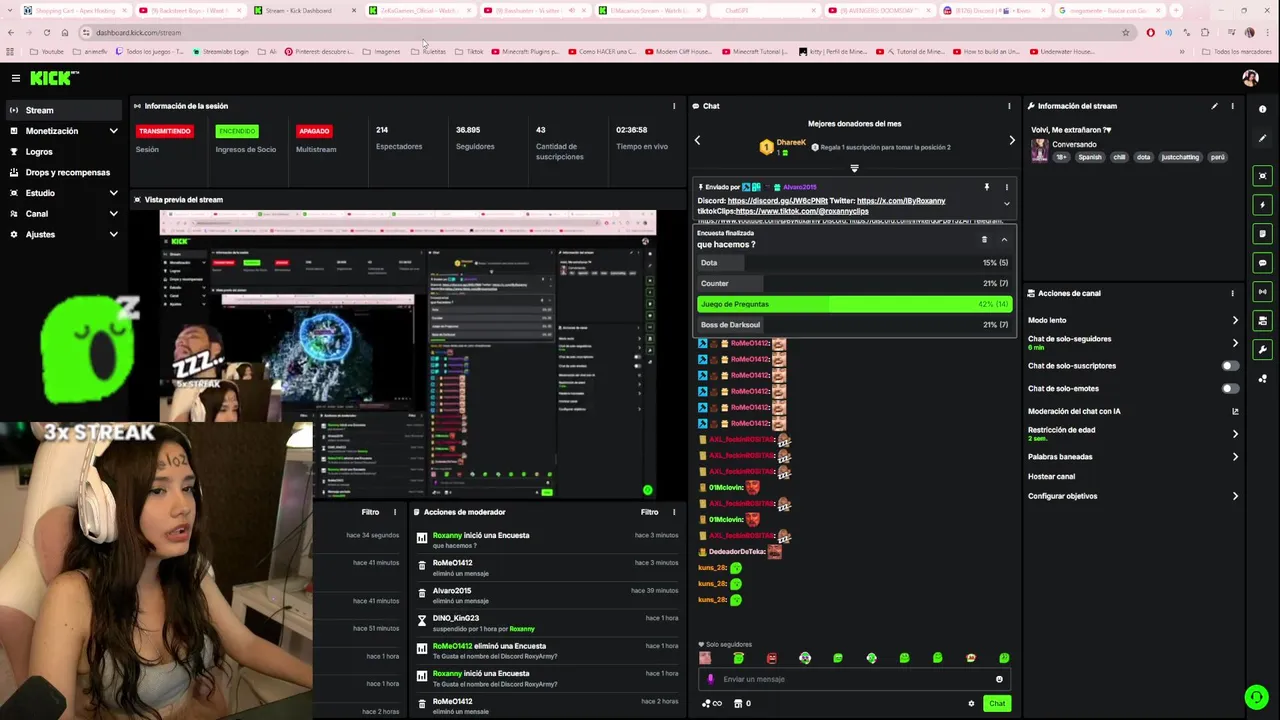This screenshot has width=1280, height=720.
Task: Open the Youtube bookmark in bookmarks bar
Action: [47, 51]
